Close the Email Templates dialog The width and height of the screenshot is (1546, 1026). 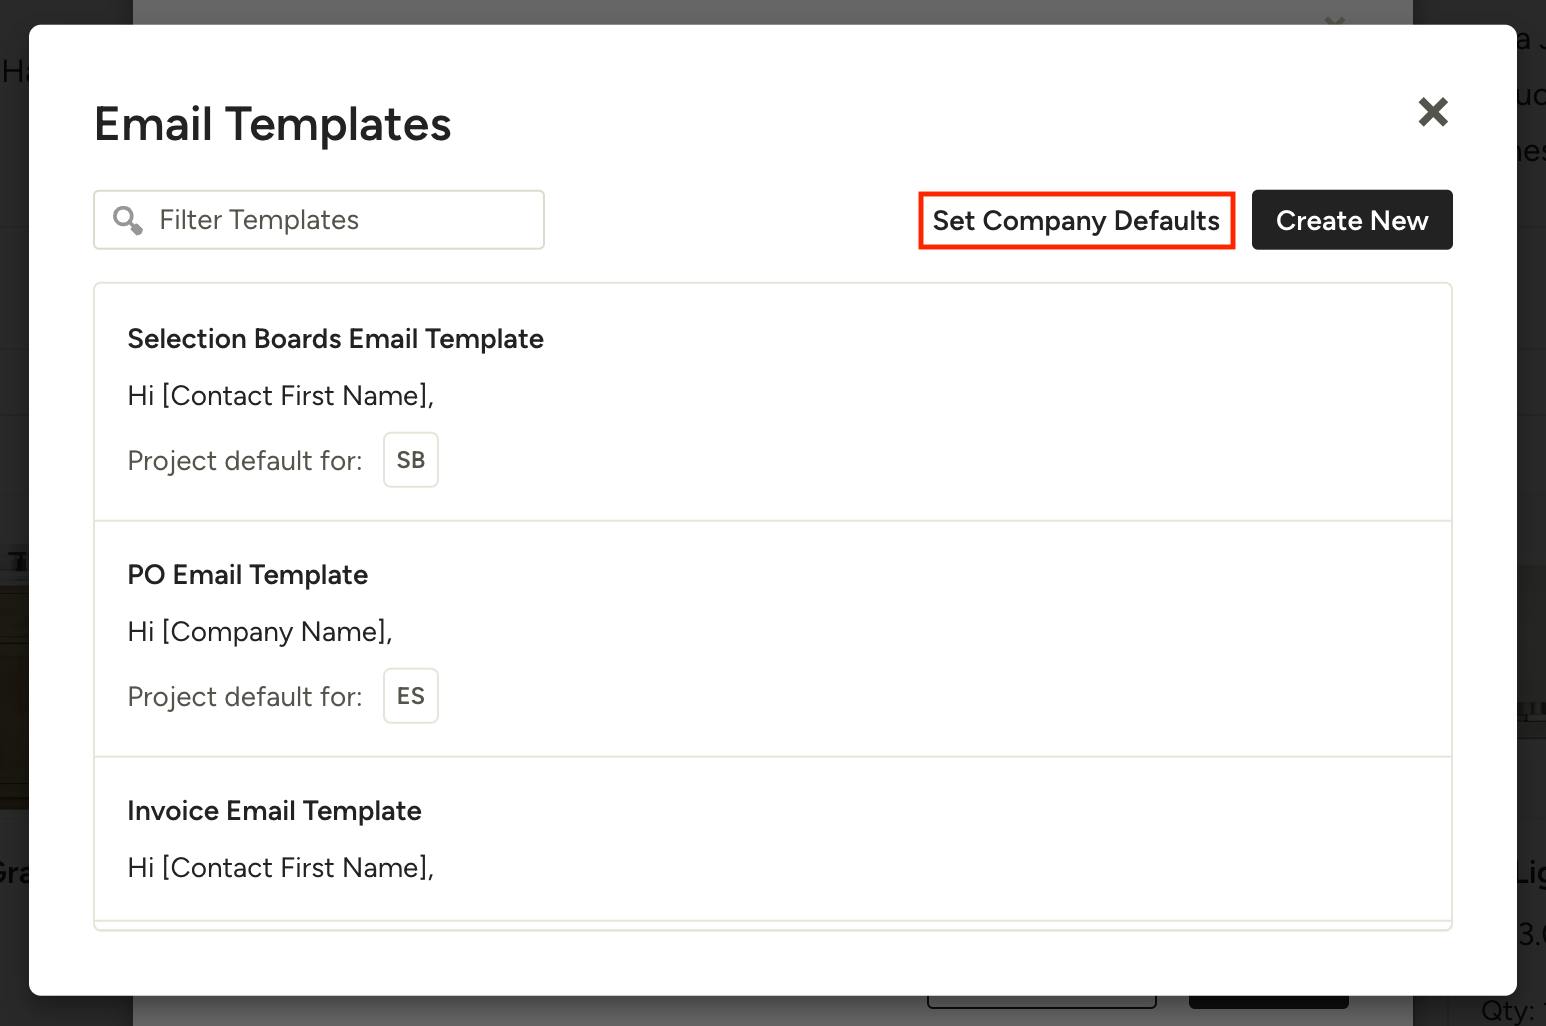[1433, 112]
